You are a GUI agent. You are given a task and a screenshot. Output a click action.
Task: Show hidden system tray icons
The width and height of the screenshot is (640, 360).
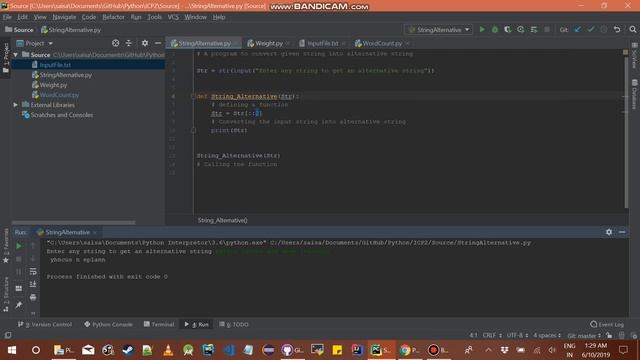pos(488,350)
